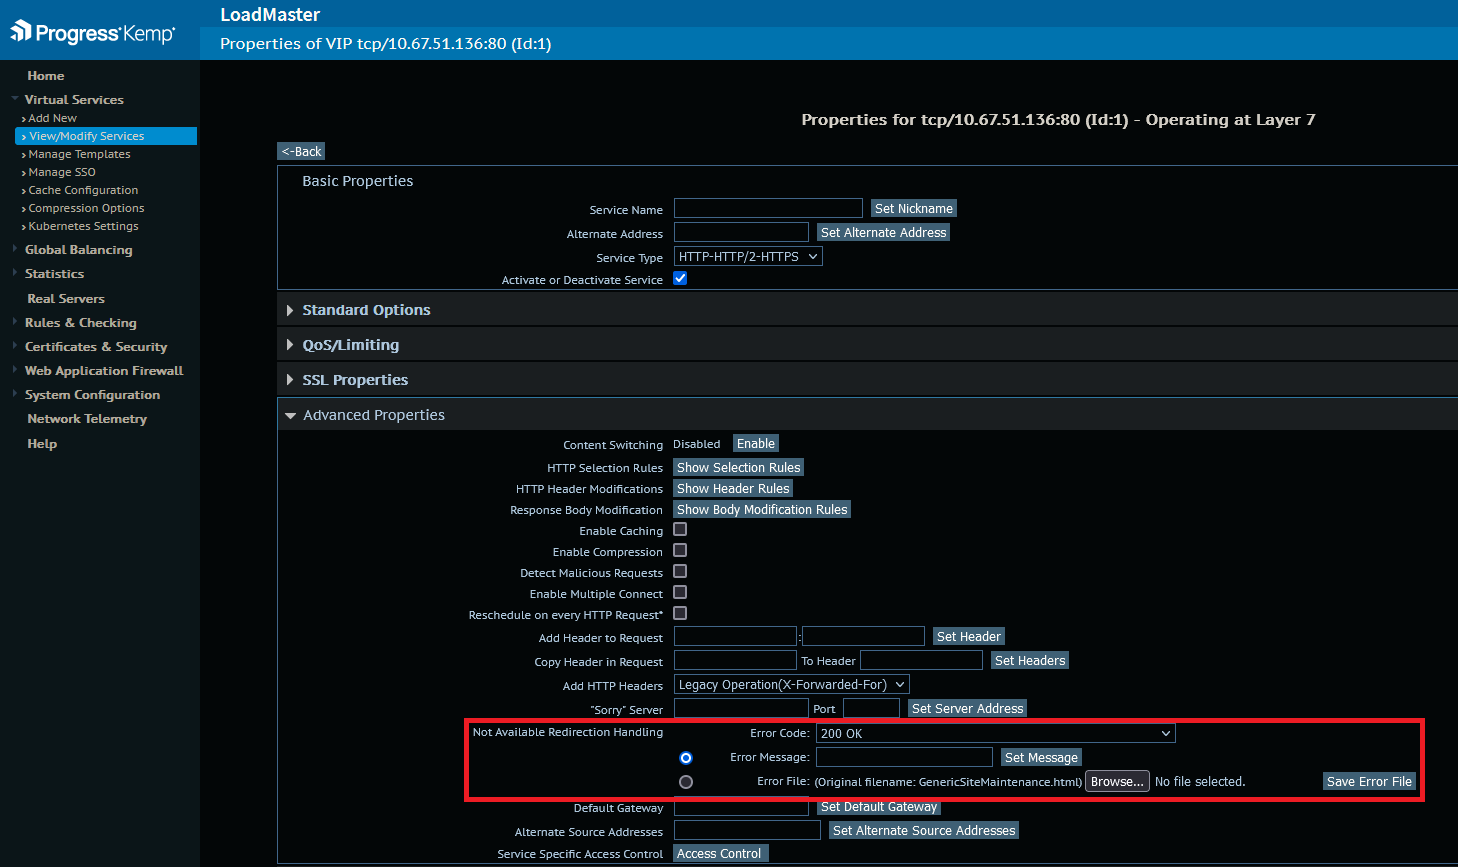This screenshot has height=867, width=1458.
Task: Check Reschedule on every HTTP Request
Action: pyautogui.click(x=680, y=614)
